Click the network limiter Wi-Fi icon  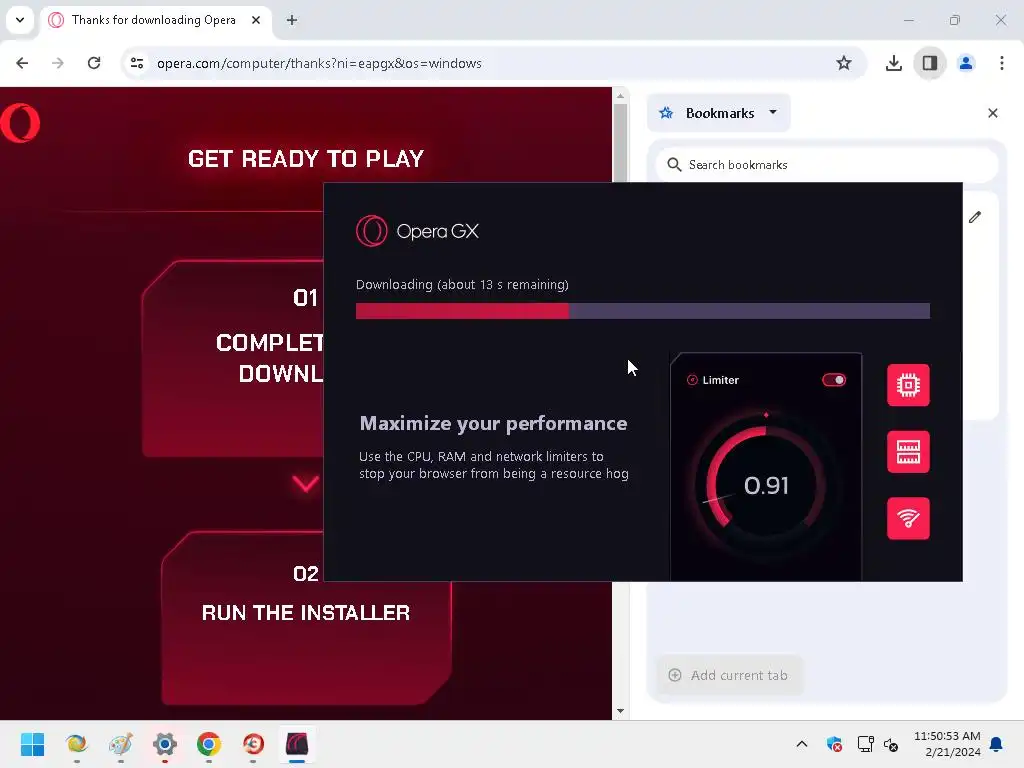(908, 519)
